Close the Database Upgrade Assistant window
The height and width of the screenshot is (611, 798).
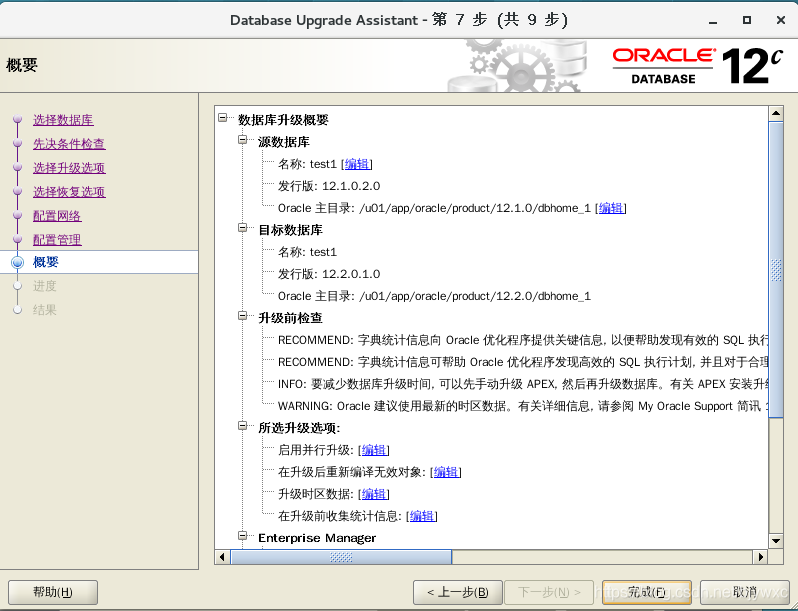coord(781,20)
